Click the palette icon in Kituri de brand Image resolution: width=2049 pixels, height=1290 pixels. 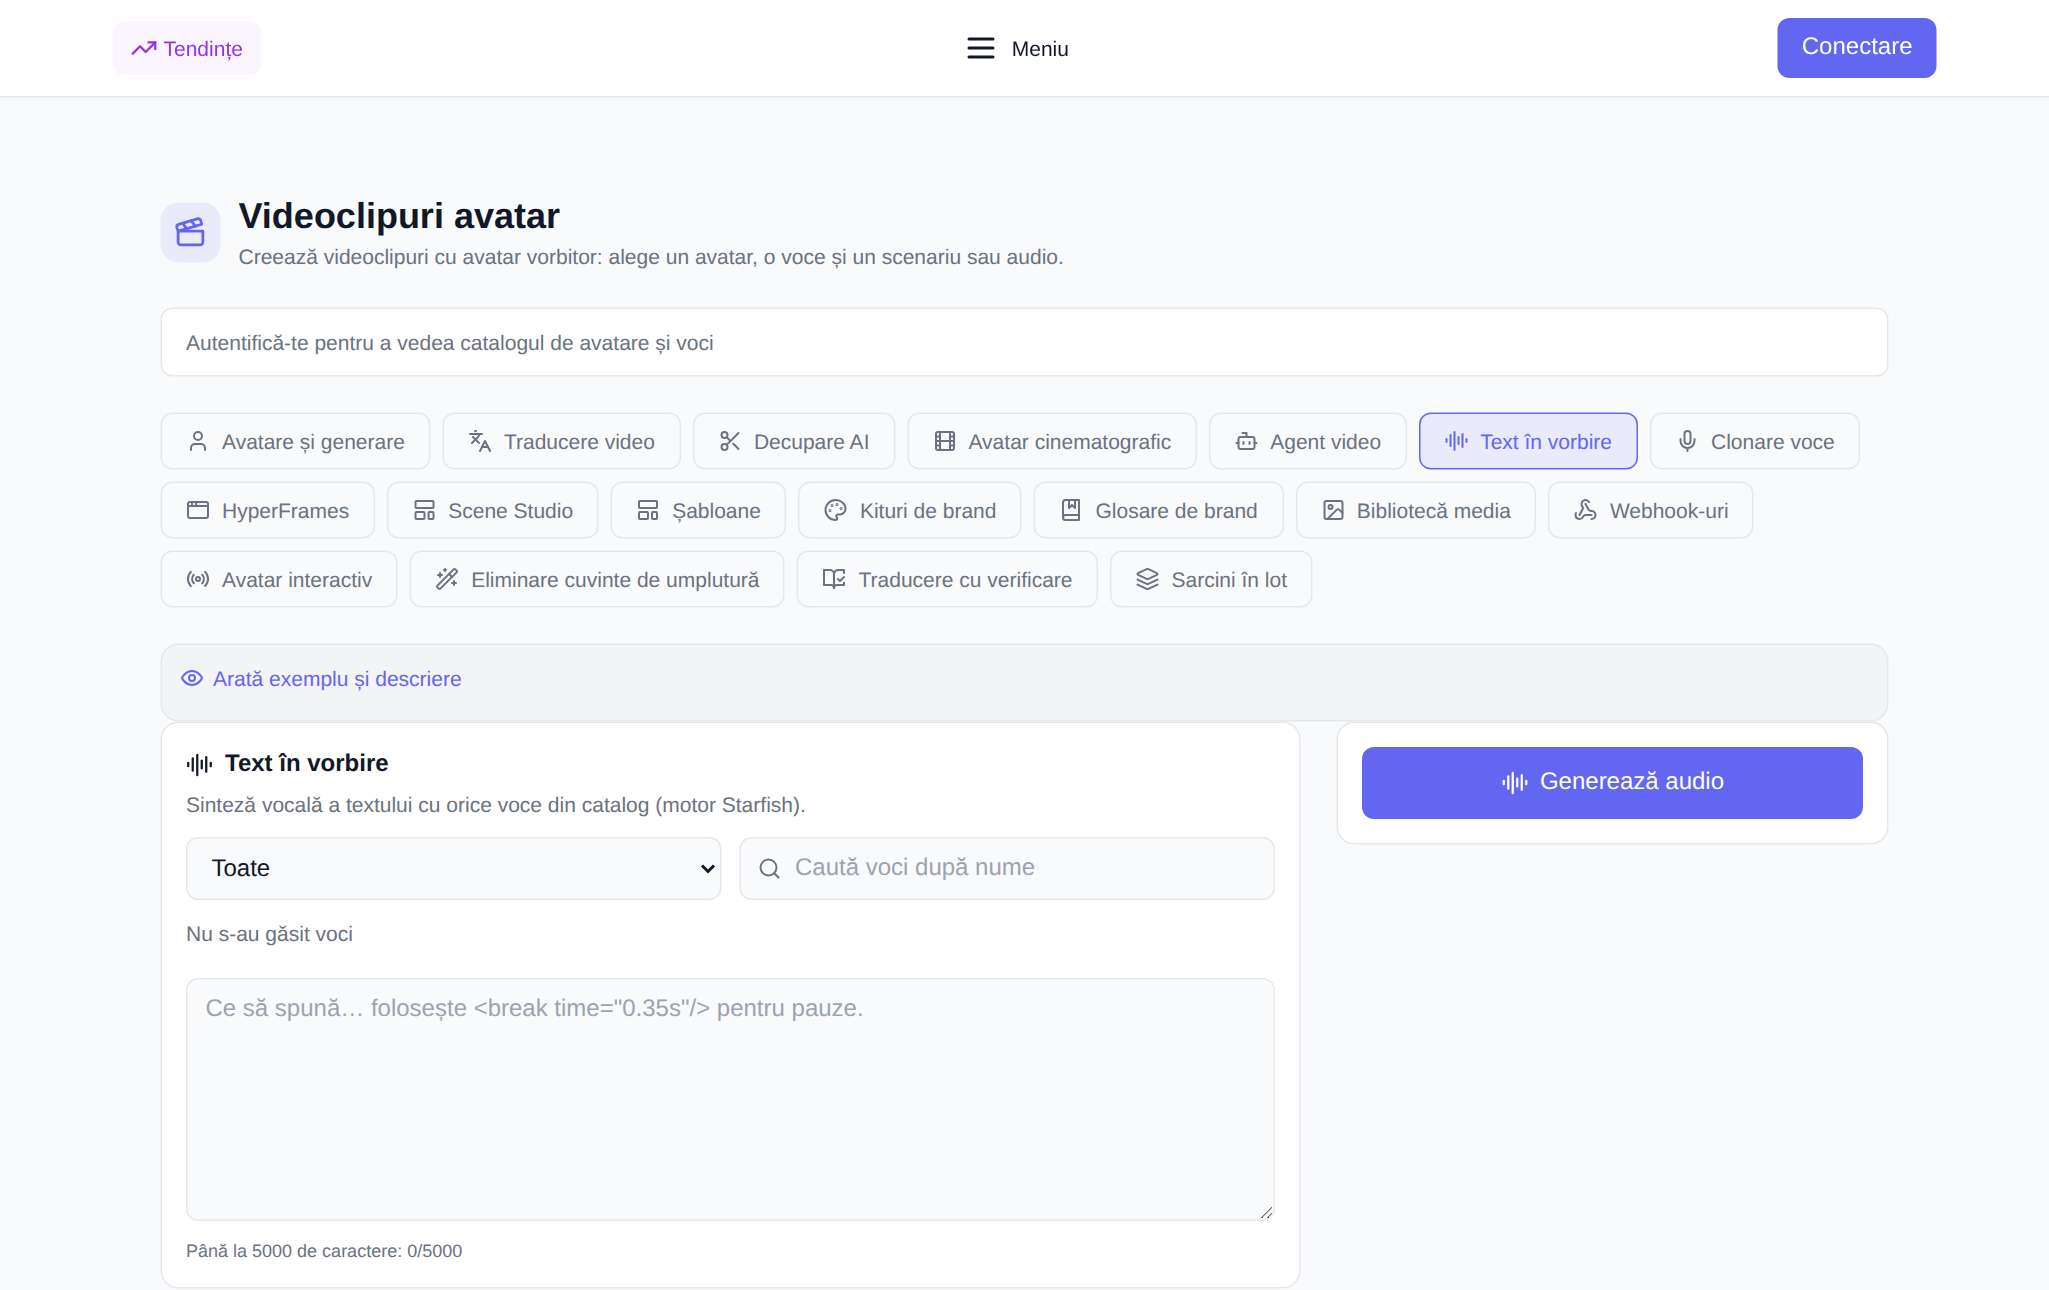click(836, 510)
